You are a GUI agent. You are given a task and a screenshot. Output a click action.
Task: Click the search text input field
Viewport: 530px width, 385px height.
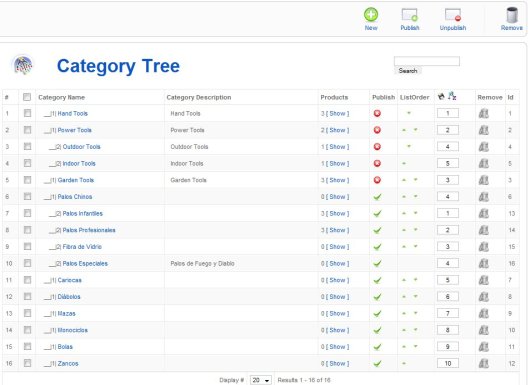(x=427, y=61)
